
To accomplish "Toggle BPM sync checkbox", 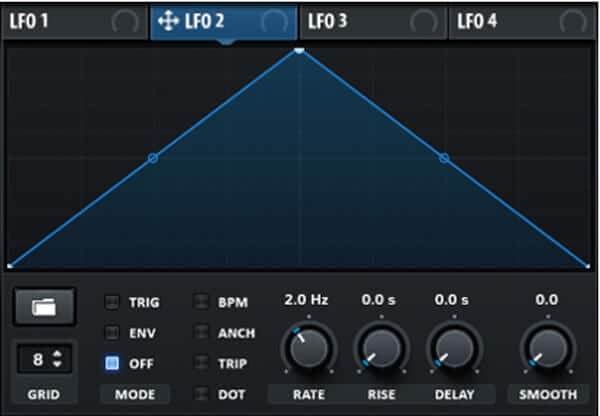I will (x=201, y=302).
